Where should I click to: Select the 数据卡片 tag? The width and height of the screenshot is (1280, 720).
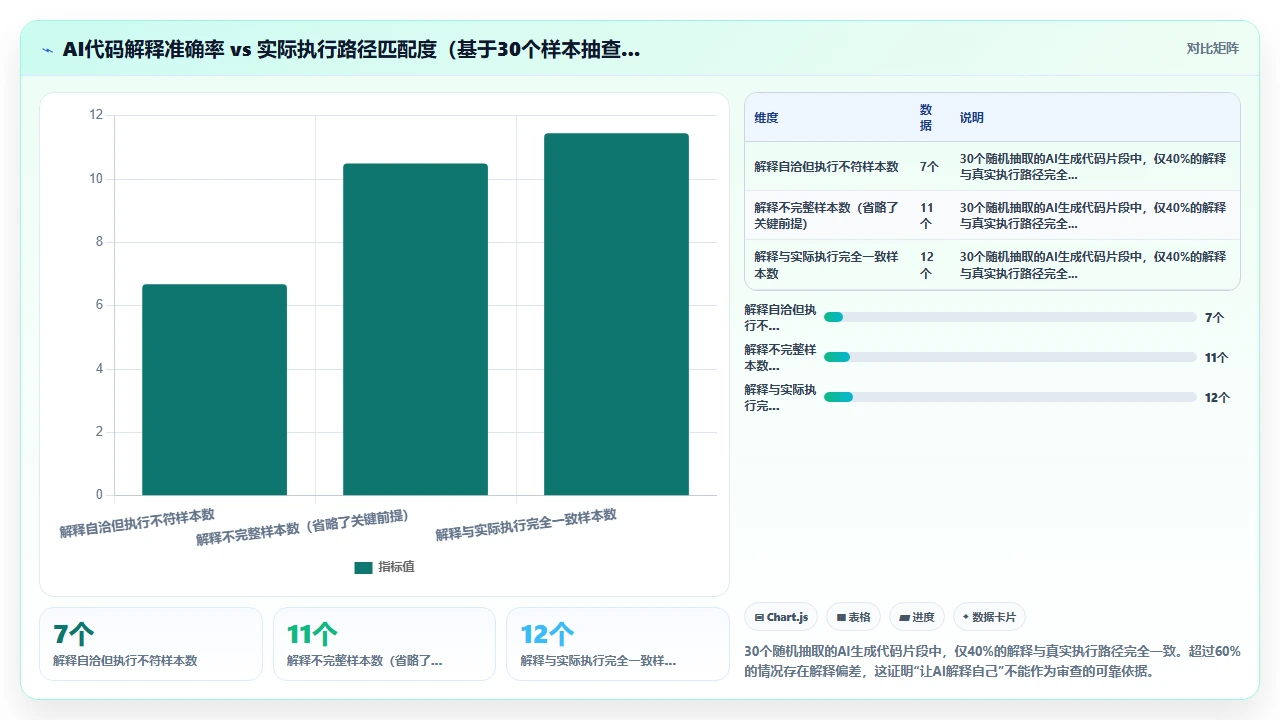[x=989, y=617]
